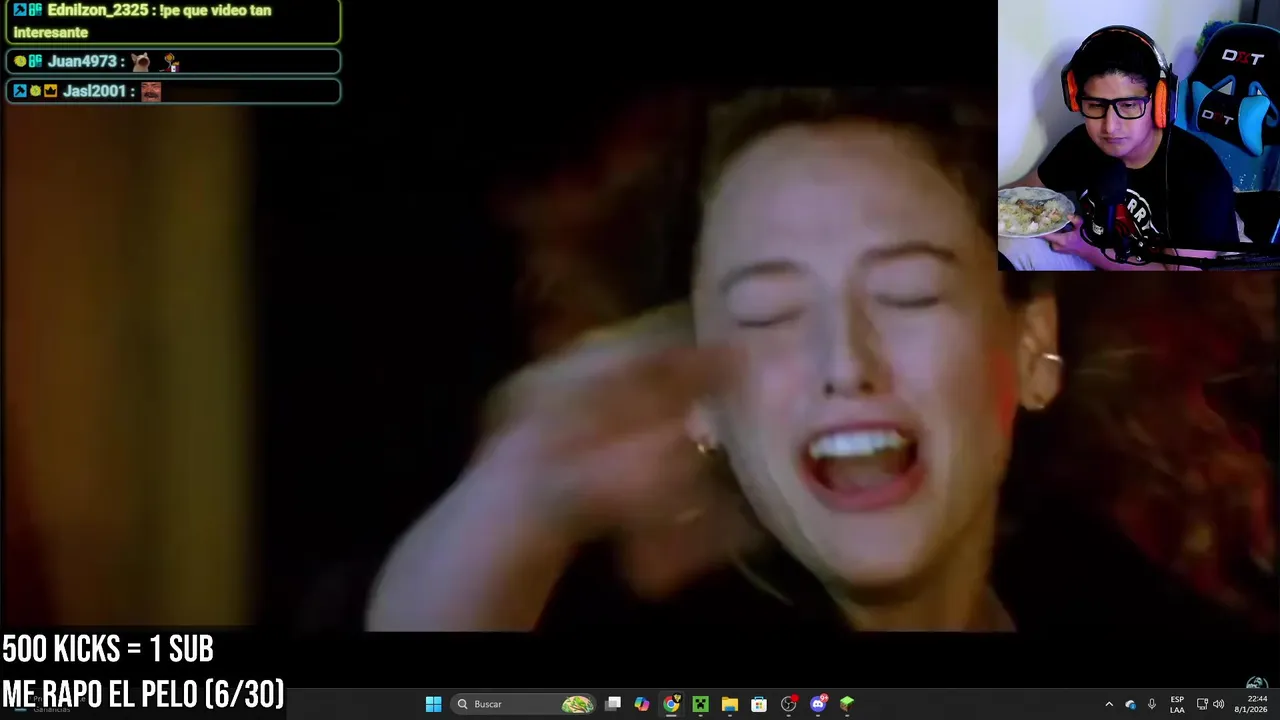Screen dimensions: 1280x720
Task: Click the Buscar taskbar search field
Action: click(x=524, y=704)
